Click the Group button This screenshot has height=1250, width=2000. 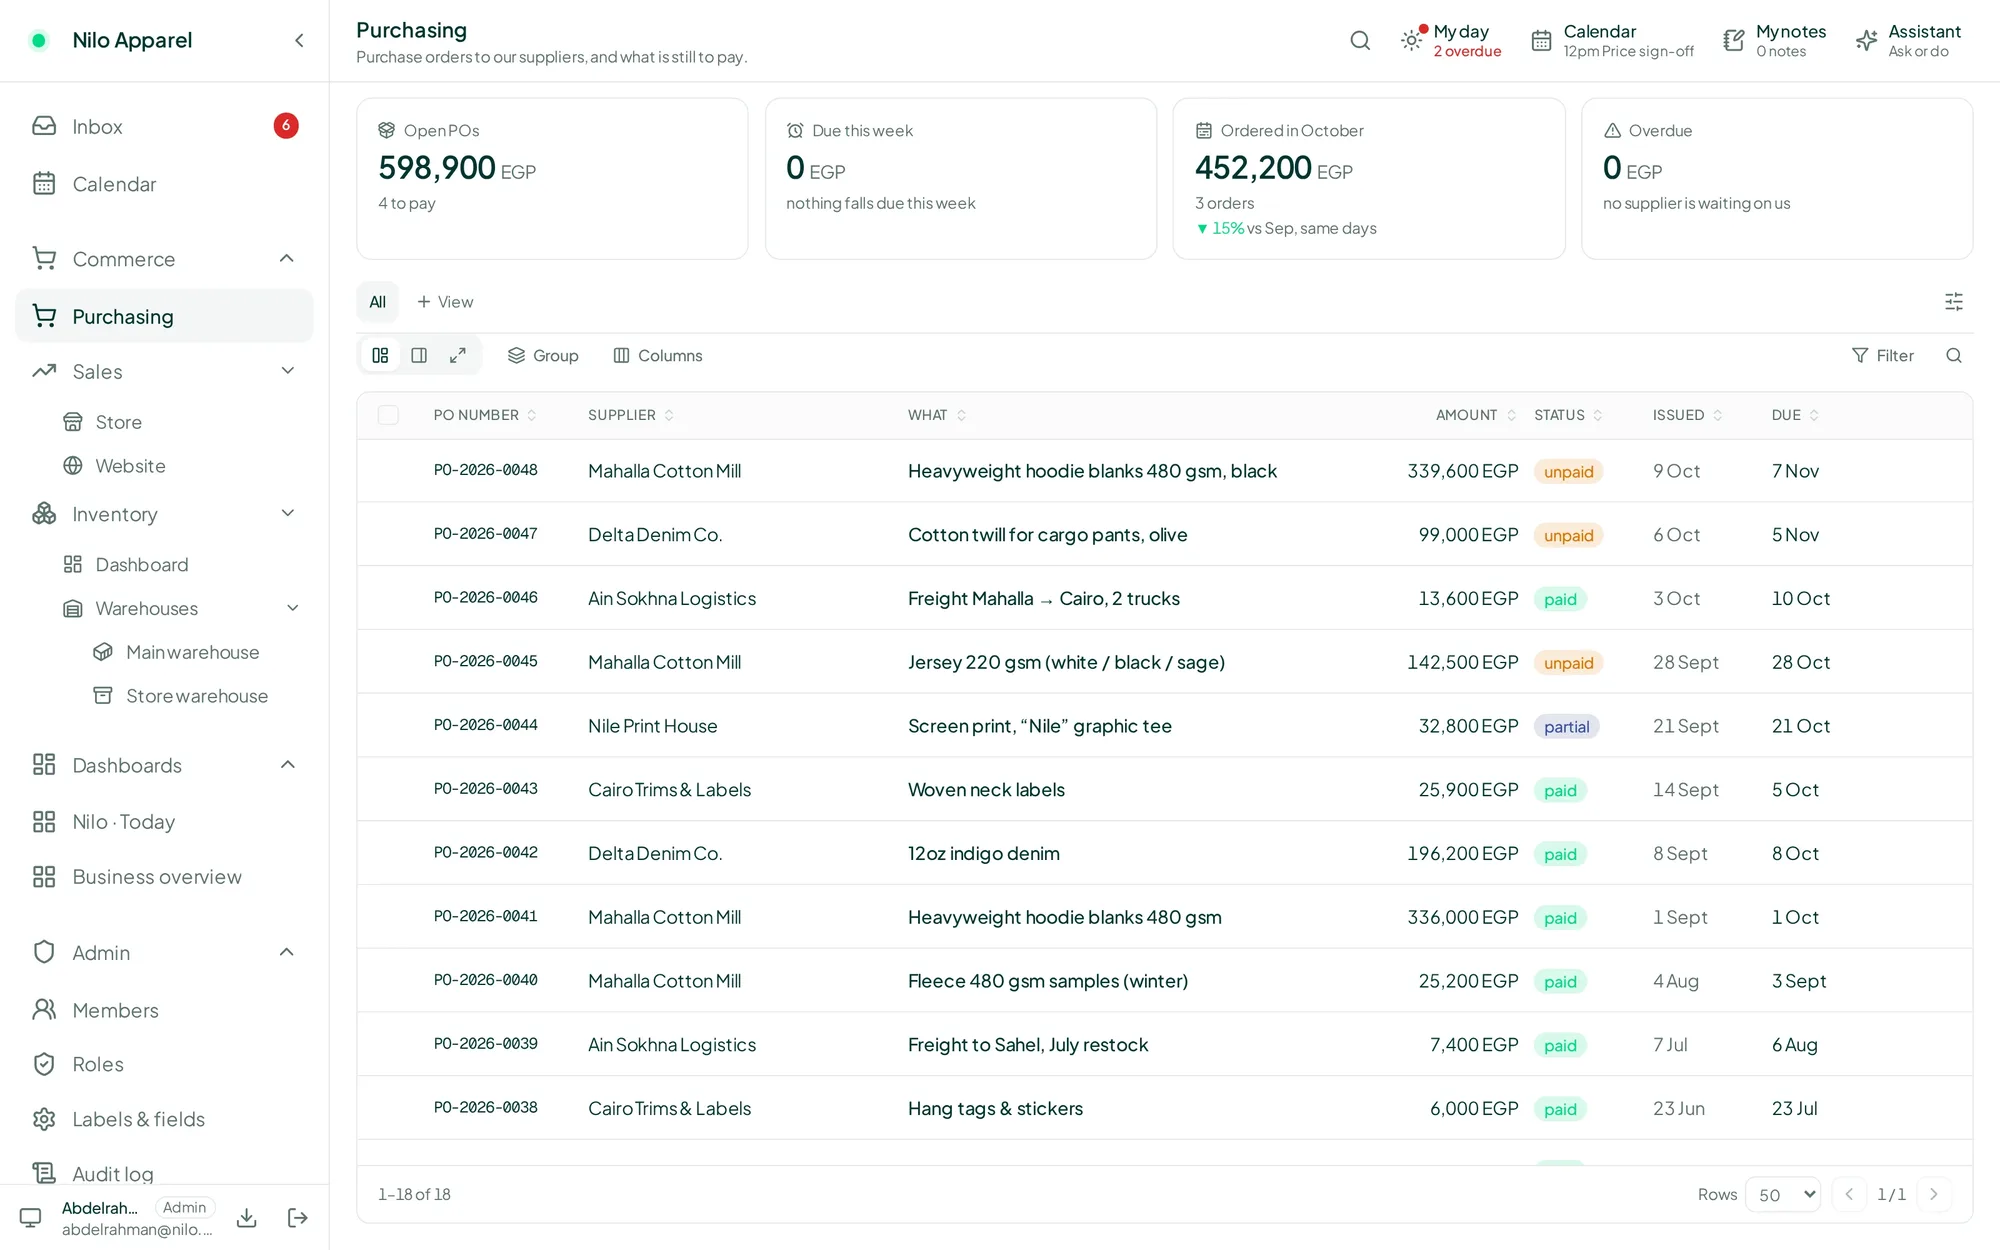543,355
